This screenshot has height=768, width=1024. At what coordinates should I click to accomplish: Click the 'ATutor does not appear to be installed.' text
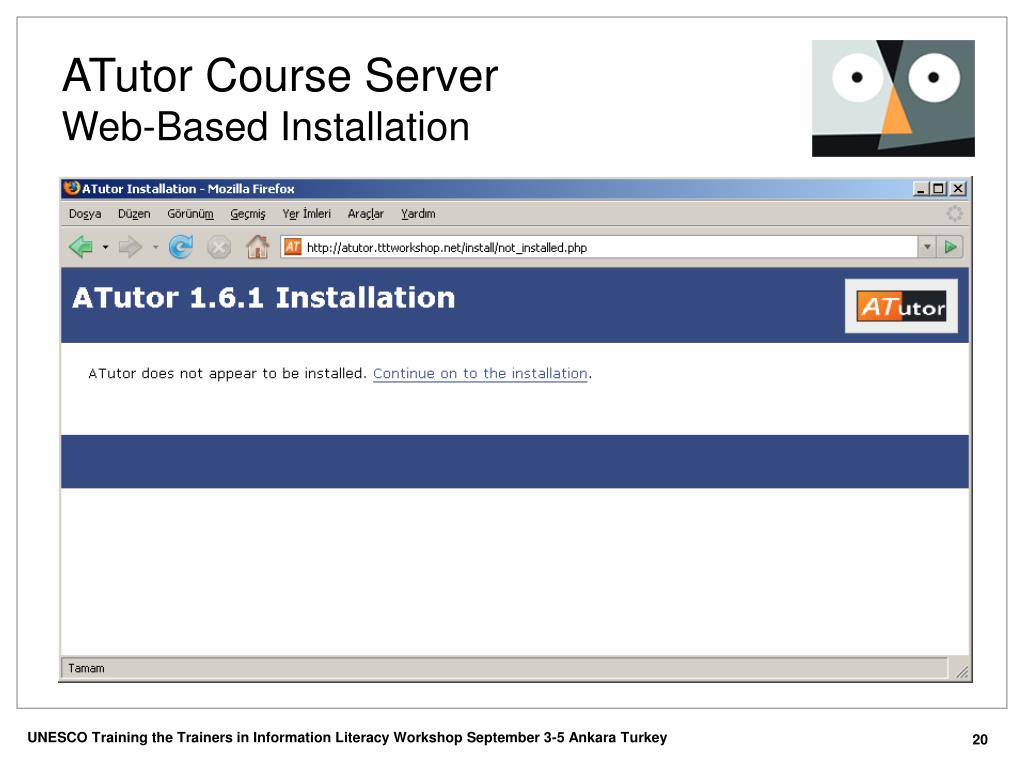tap(227, 374)
